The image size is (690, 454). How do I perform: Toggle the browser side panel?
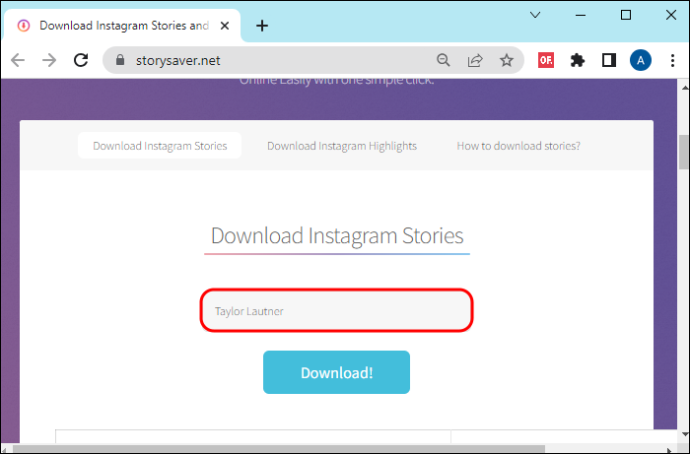(609, 60)
